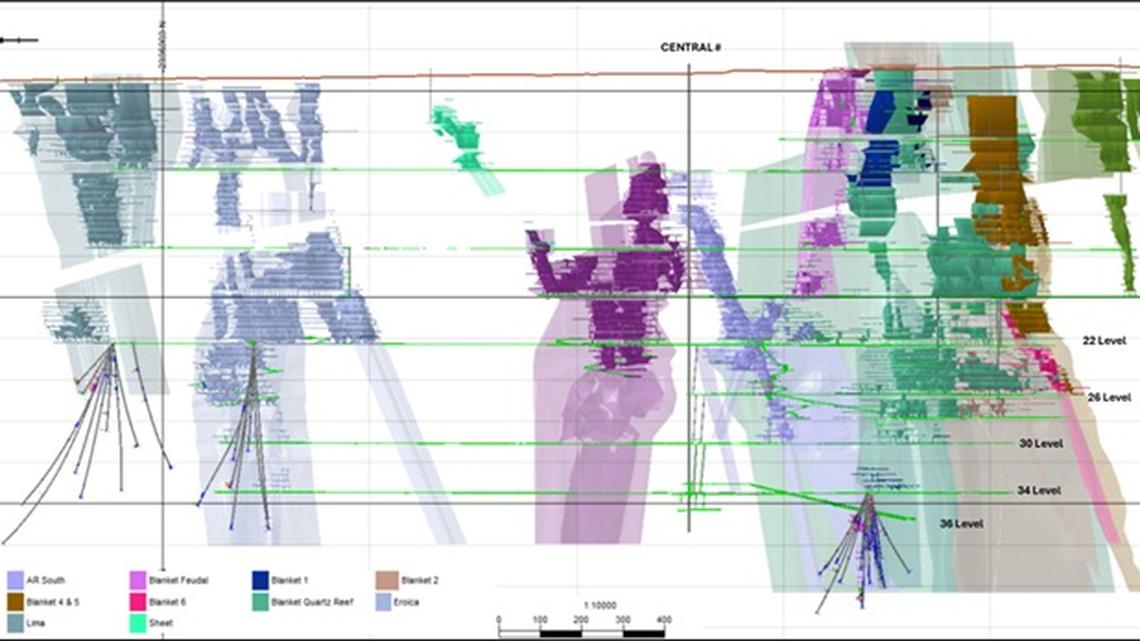1140x641 pixels.
Task: Toggle the CENTRAL # shaft line visibility
Action: [689, 300]
